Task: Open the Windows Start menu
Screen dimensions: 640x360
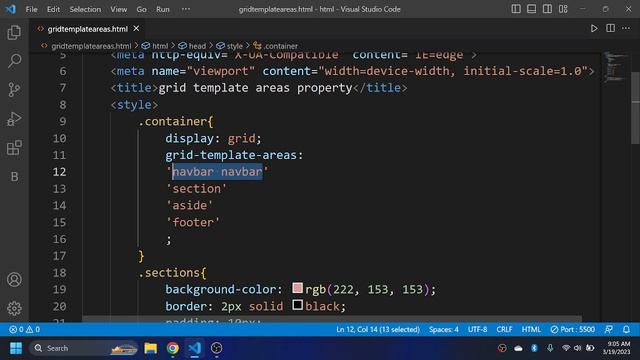Action: (x=16, y=348)
